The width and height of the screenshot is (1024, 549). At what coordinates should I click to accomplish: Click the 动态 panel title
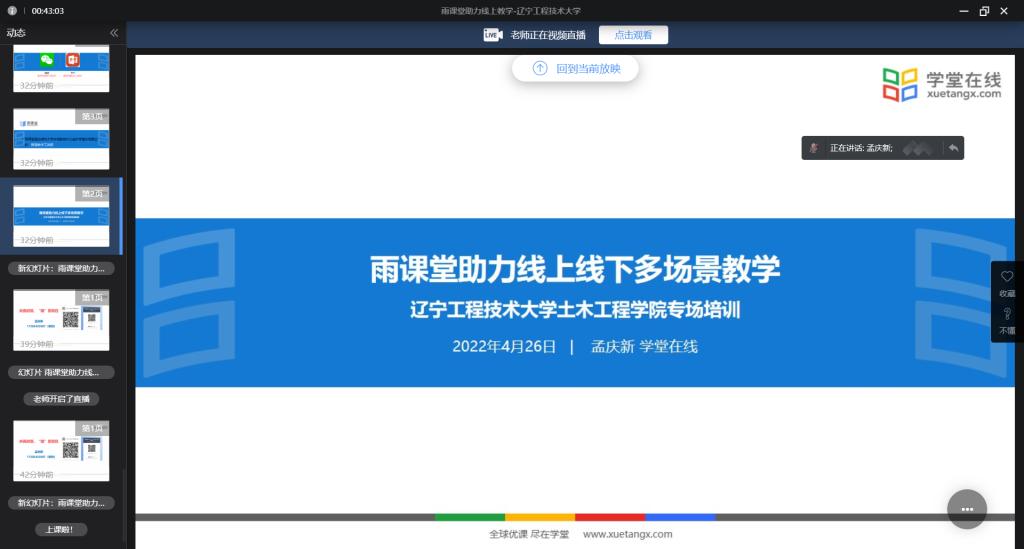(16, 33)
